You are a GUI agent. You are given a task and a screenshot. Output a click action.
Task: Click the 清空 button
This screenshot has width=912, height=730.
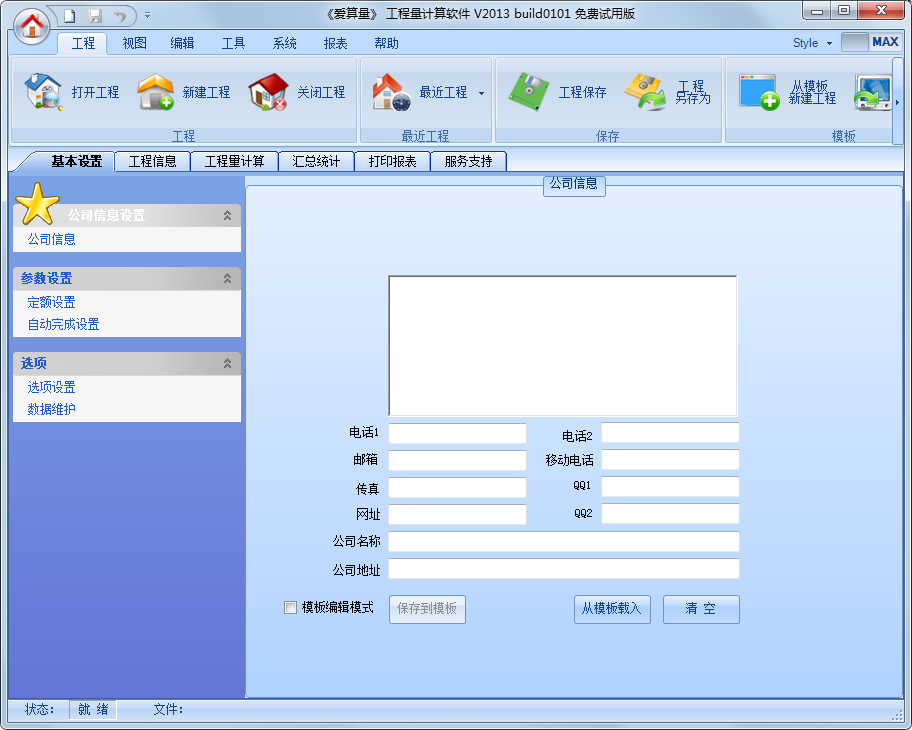701,609
